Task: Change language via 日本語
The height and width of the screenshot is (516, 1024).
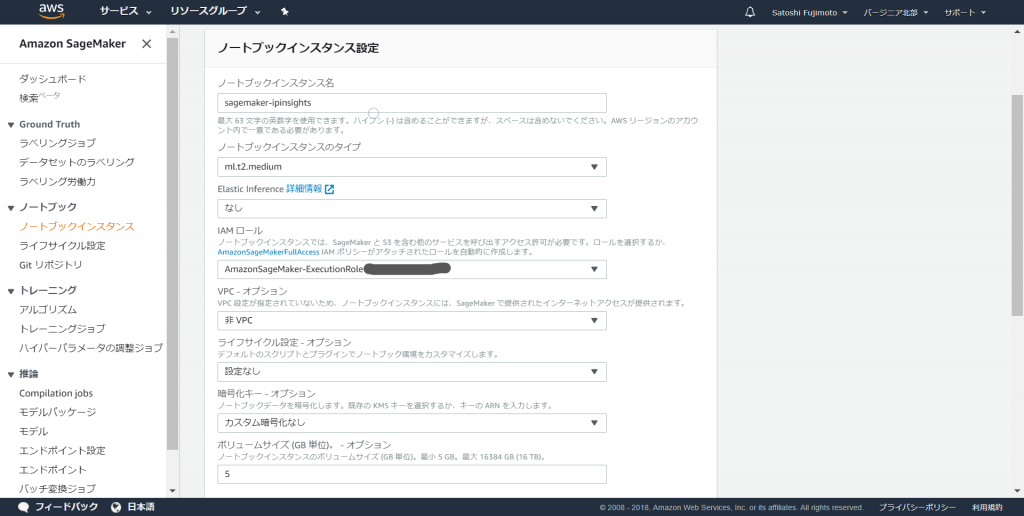Action: click(140, 507)
